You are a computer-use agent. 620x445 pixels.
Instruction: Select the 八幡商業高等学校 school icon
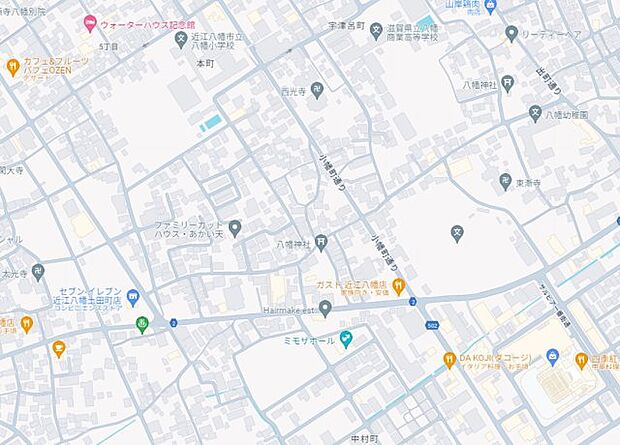376,32
